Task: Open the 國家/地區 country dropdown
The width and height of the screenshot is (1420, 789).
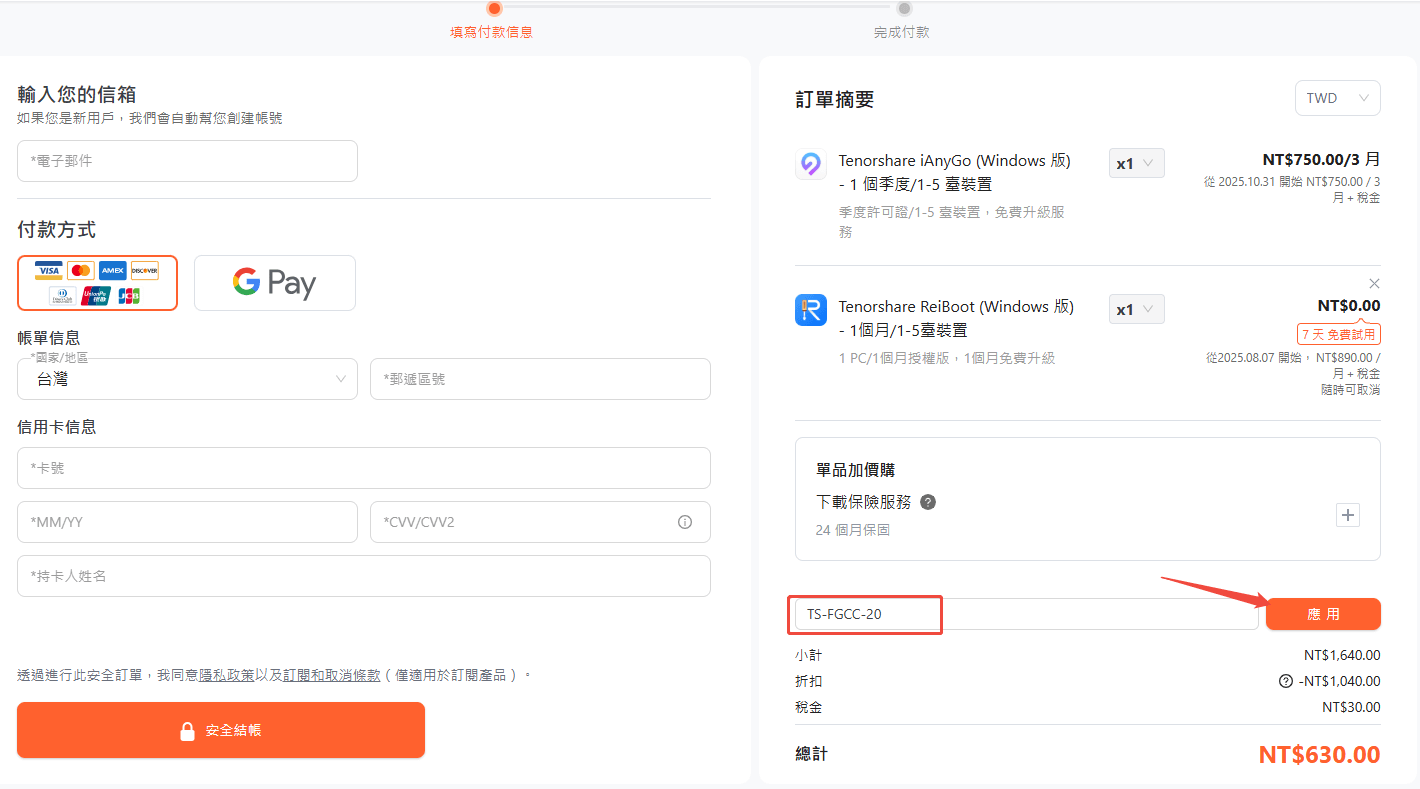Action: 187,379
